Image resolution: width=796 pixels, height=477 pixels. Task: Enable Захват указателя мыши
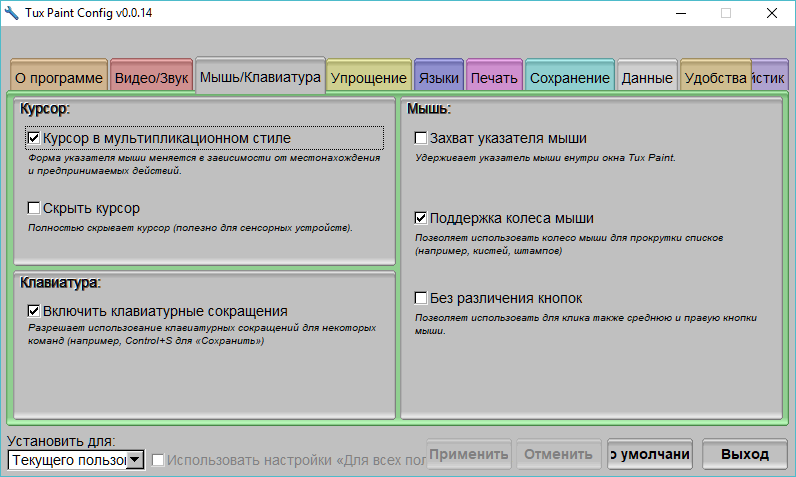pos(421,138)
